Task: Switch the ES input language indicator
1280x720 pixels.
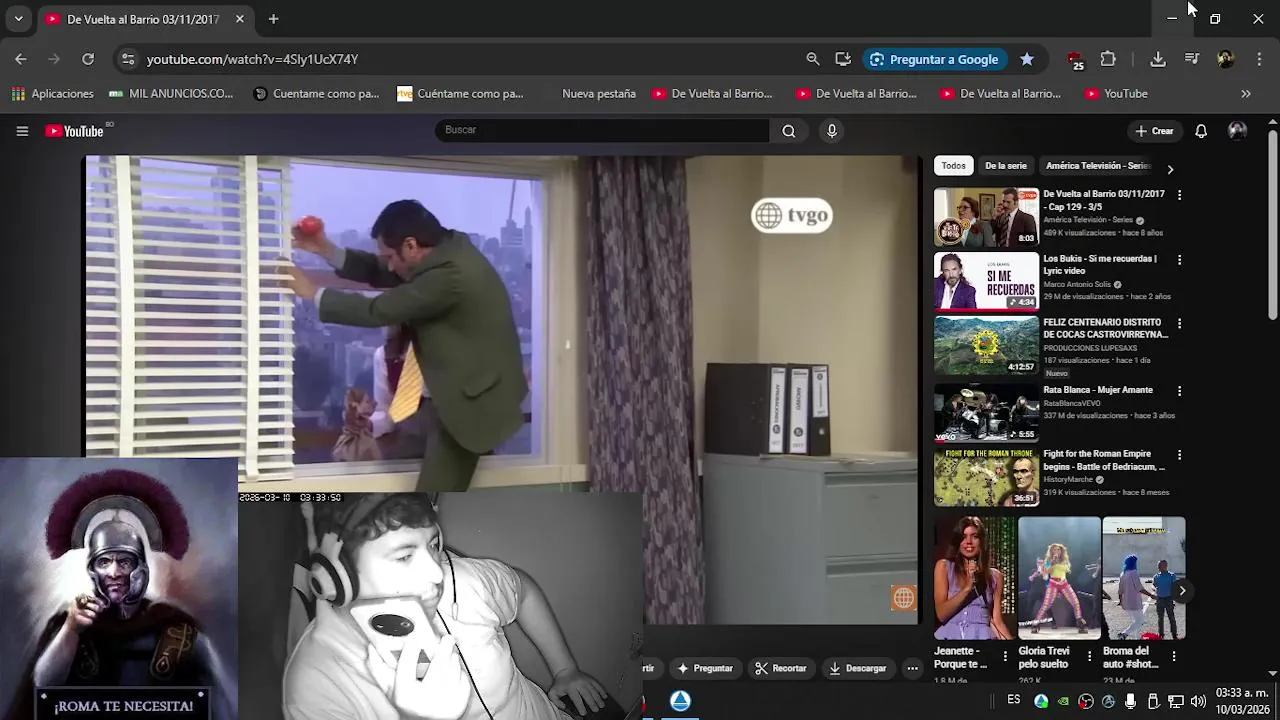Action: tap(1014, 700)
